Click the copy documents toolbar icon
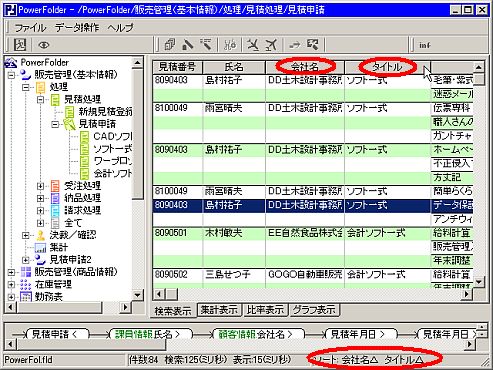 tap(170, 44)
